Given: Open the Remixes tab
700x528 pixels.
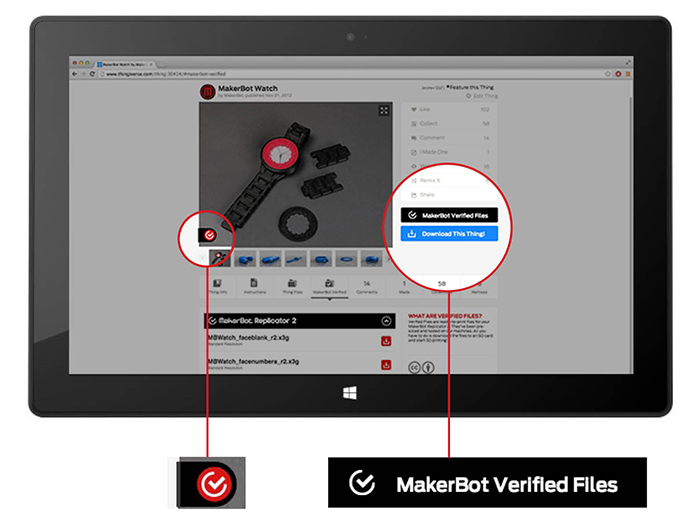Looking at the screenshot, I should (479, 286).
